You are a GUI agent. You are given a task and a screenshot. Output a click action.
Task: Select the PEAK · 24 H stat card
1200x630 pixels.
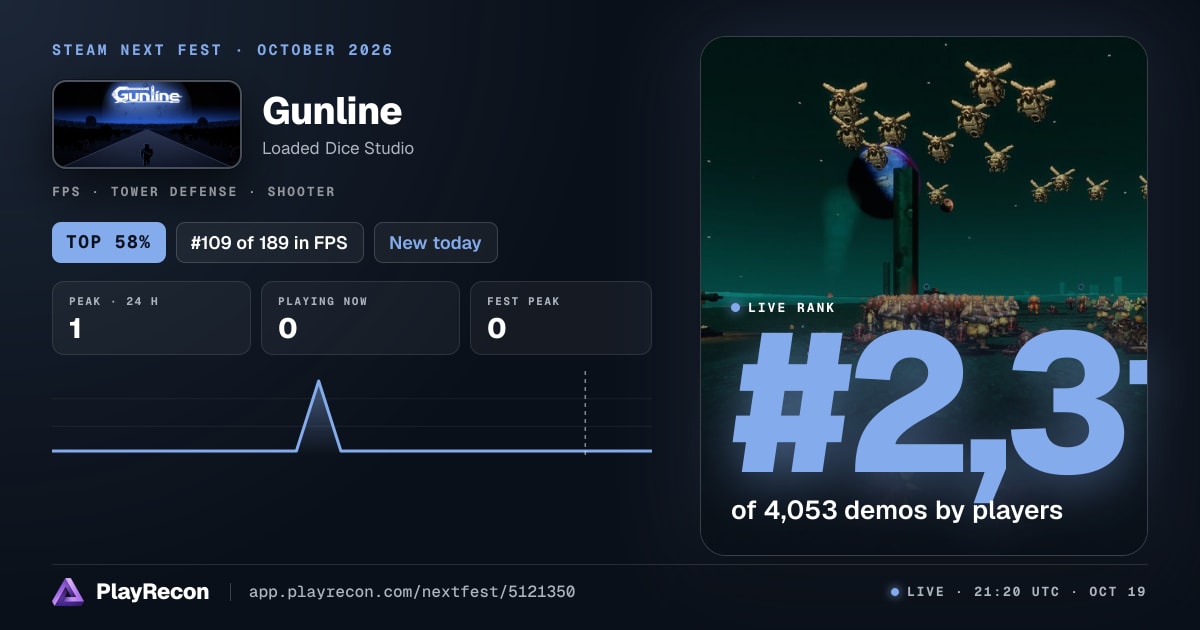coord(151,318)
